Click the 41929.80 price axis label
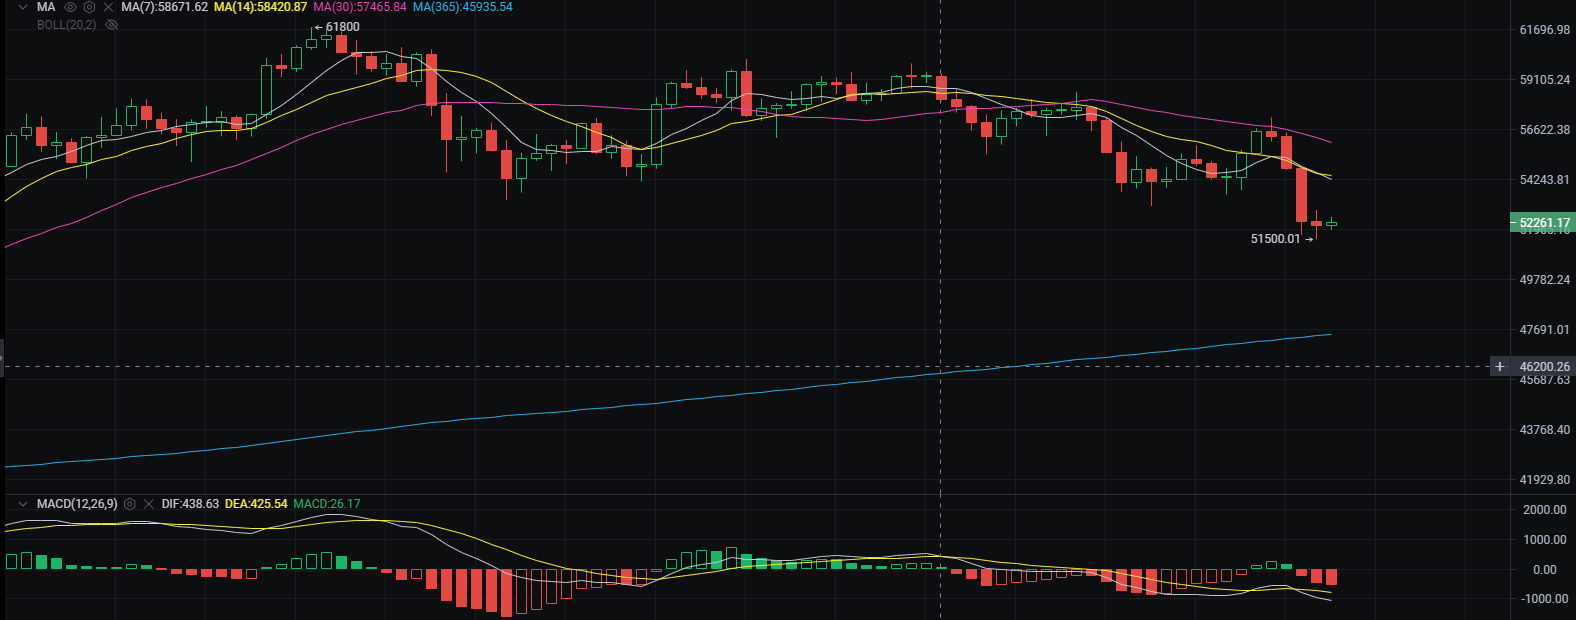This screenshot has height=620, width=1576. 1545,480
